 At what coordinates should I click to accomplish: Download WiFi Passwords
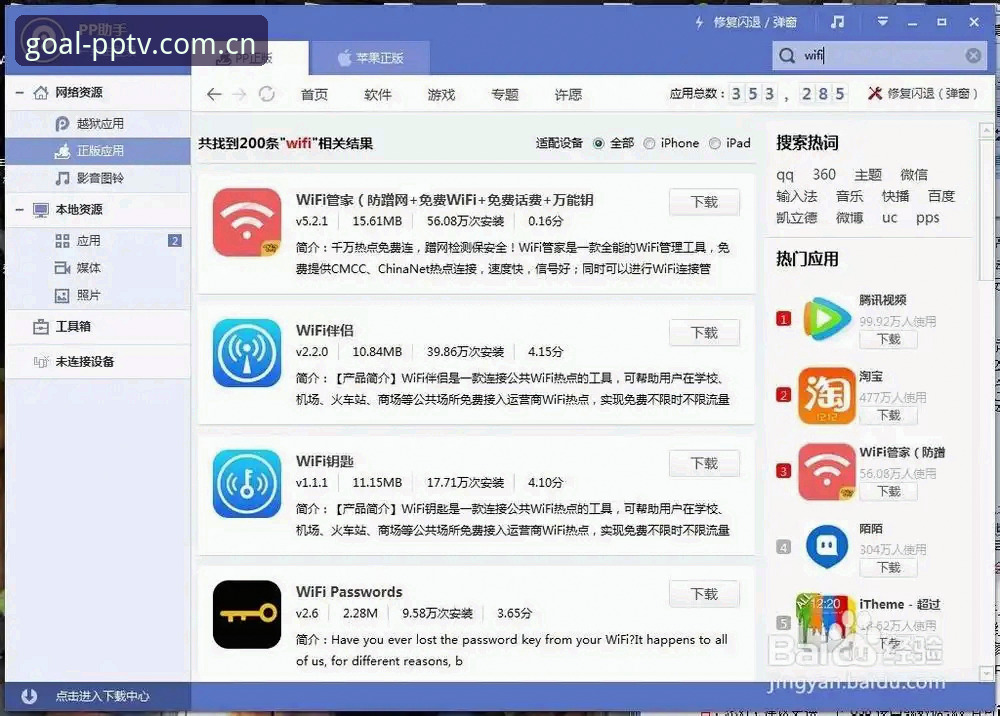point(704,594)
